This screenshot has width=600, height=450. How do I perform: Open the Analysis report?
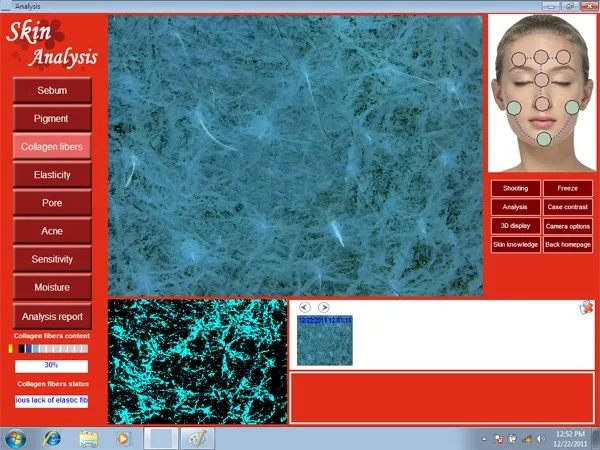click(x=52, y=316)
